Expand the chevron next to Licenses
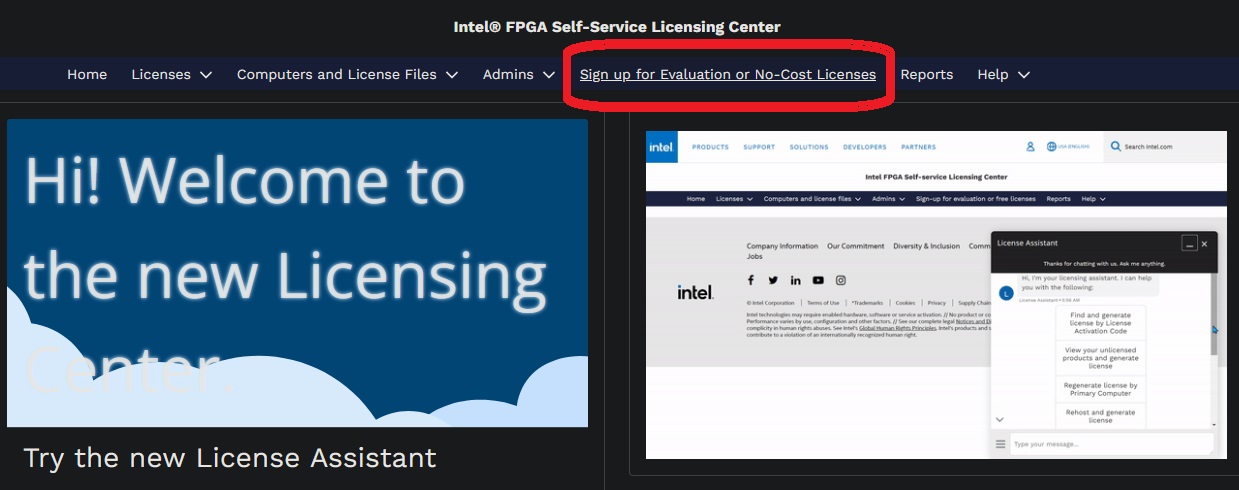Image resolution: width=1239 pixels, height=490 pixels. click(x=206, y=75)
